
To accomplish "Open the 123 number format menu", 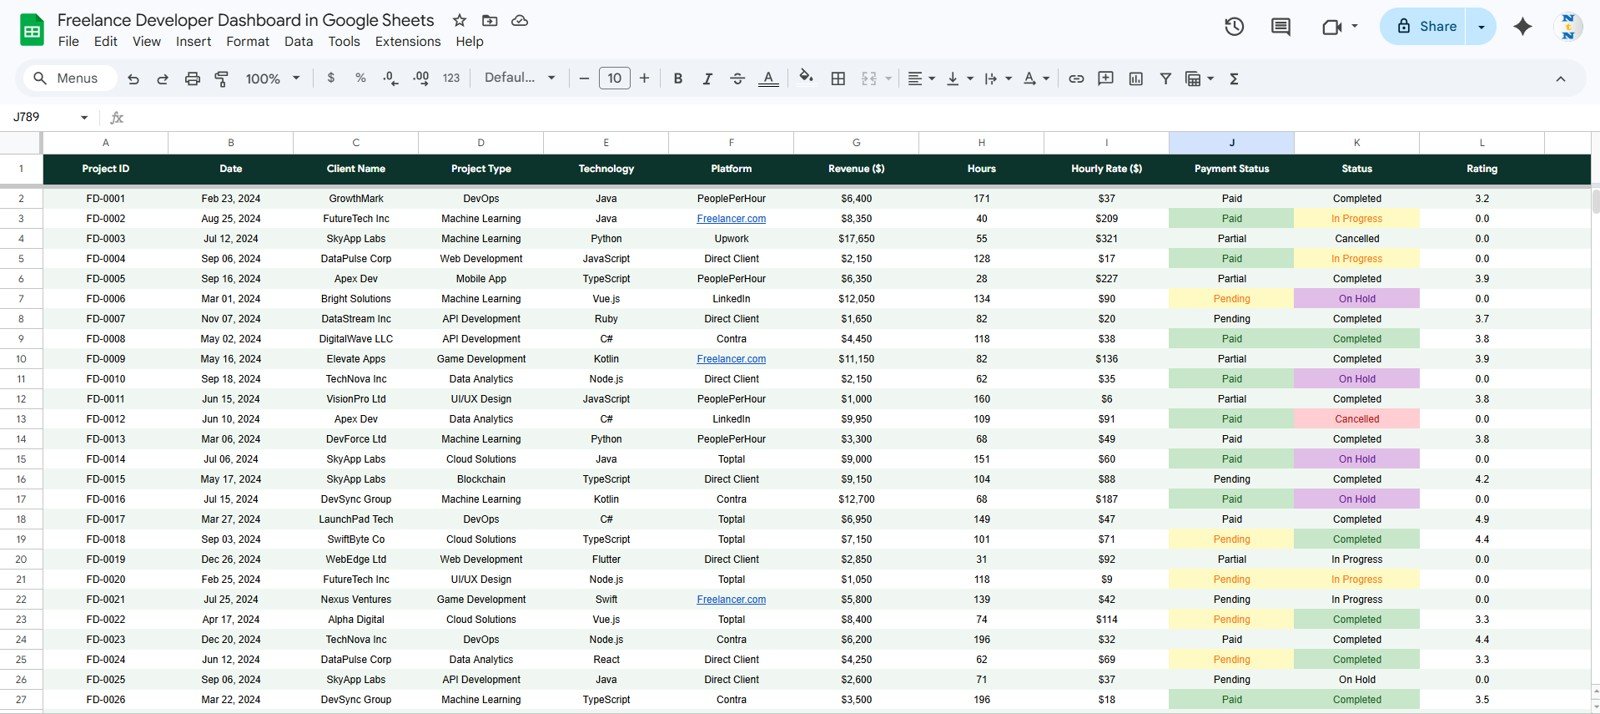I will click(x=451, y=78).
